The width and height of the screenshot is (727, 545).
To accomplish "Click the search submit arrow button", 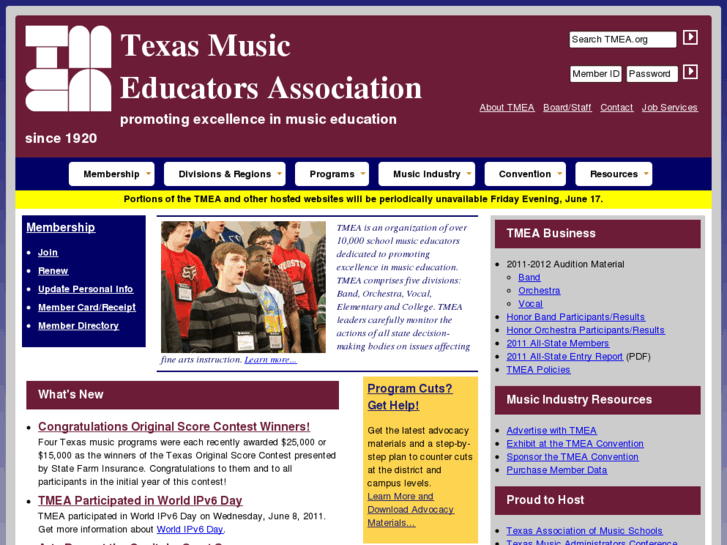I will pos(690,37).
